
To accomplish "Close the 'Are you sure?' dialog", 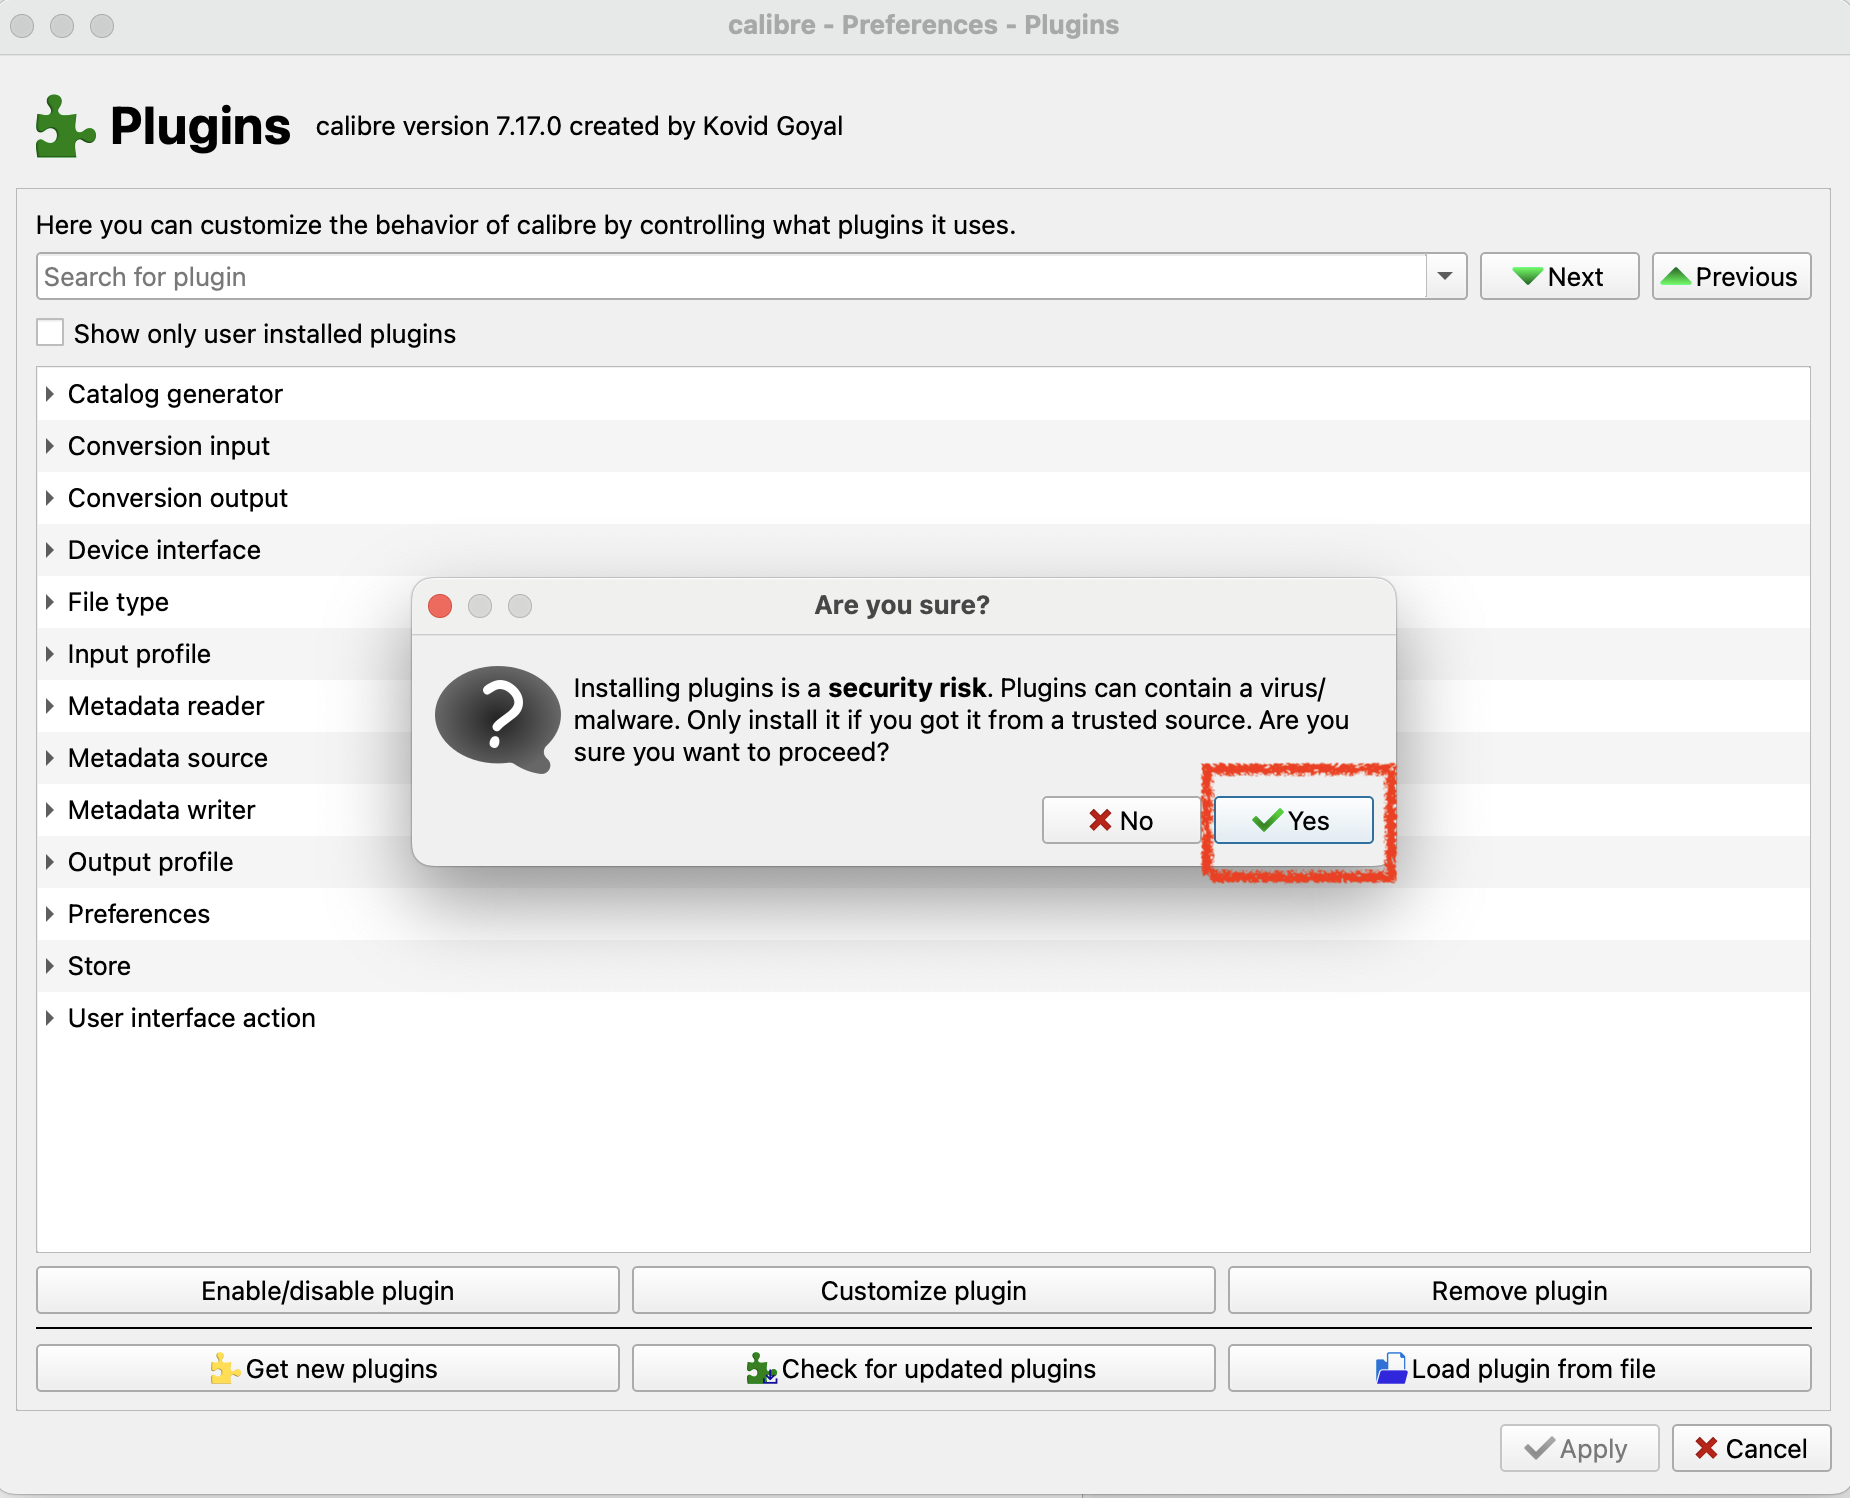I will coord(440,606).
